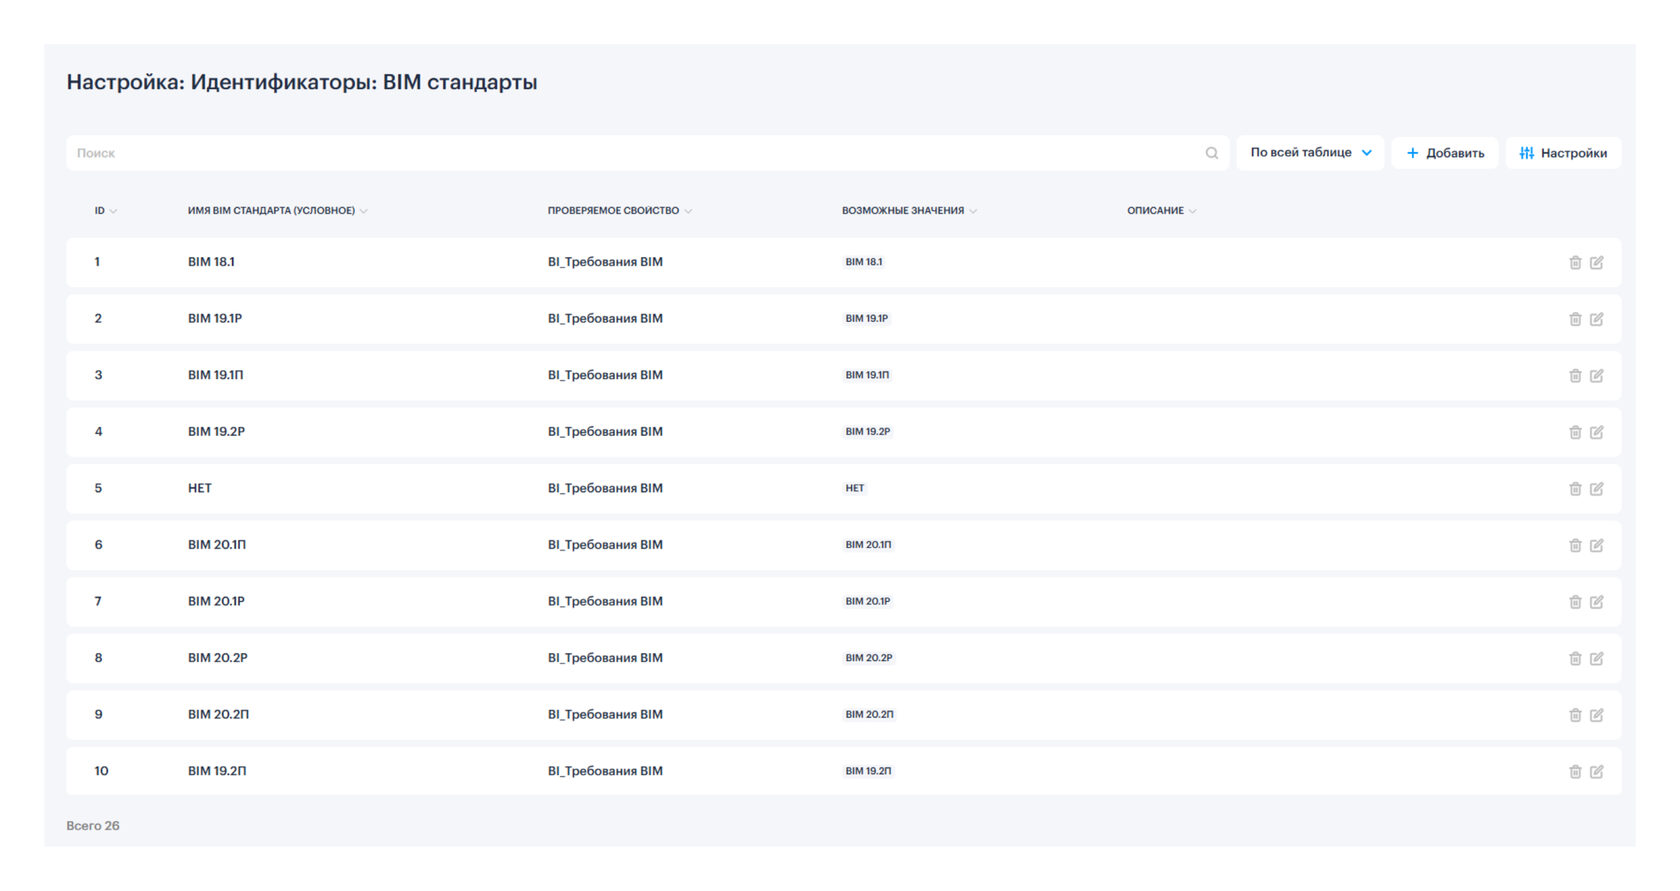The height and width of the screenshot is (891, 1680).
Task: Edit the BIM 20.1Р entry
Action: 1597,602
